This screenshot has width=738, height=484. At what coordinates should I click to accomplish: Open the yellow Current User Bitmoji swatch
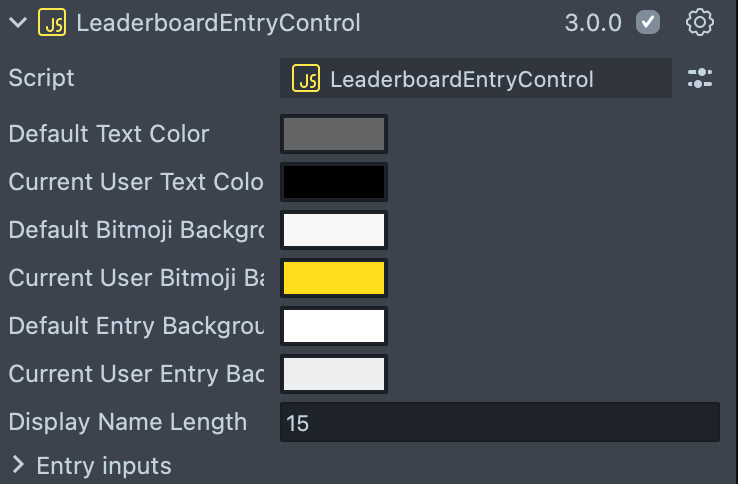[334, 278]
